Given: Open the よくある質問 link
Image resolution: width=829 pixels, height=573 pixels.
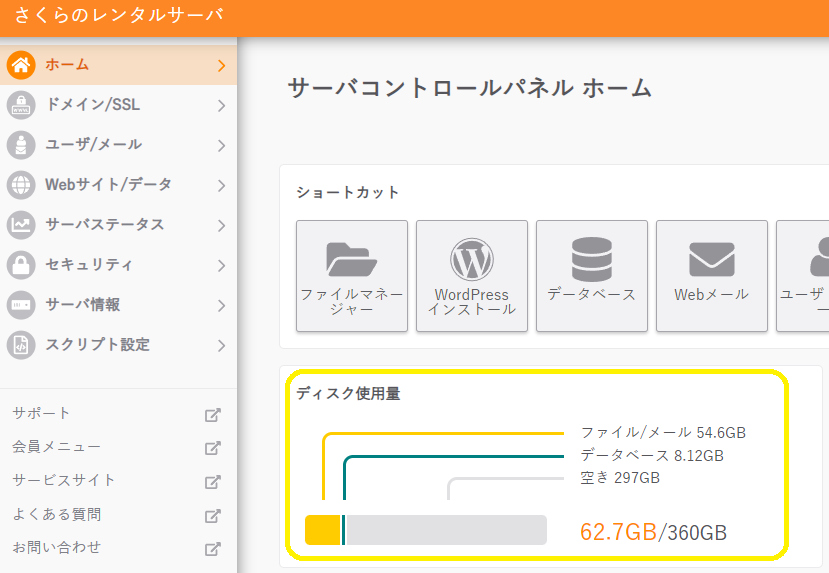Looking at the screenshot, I should [x=57, y=514].
